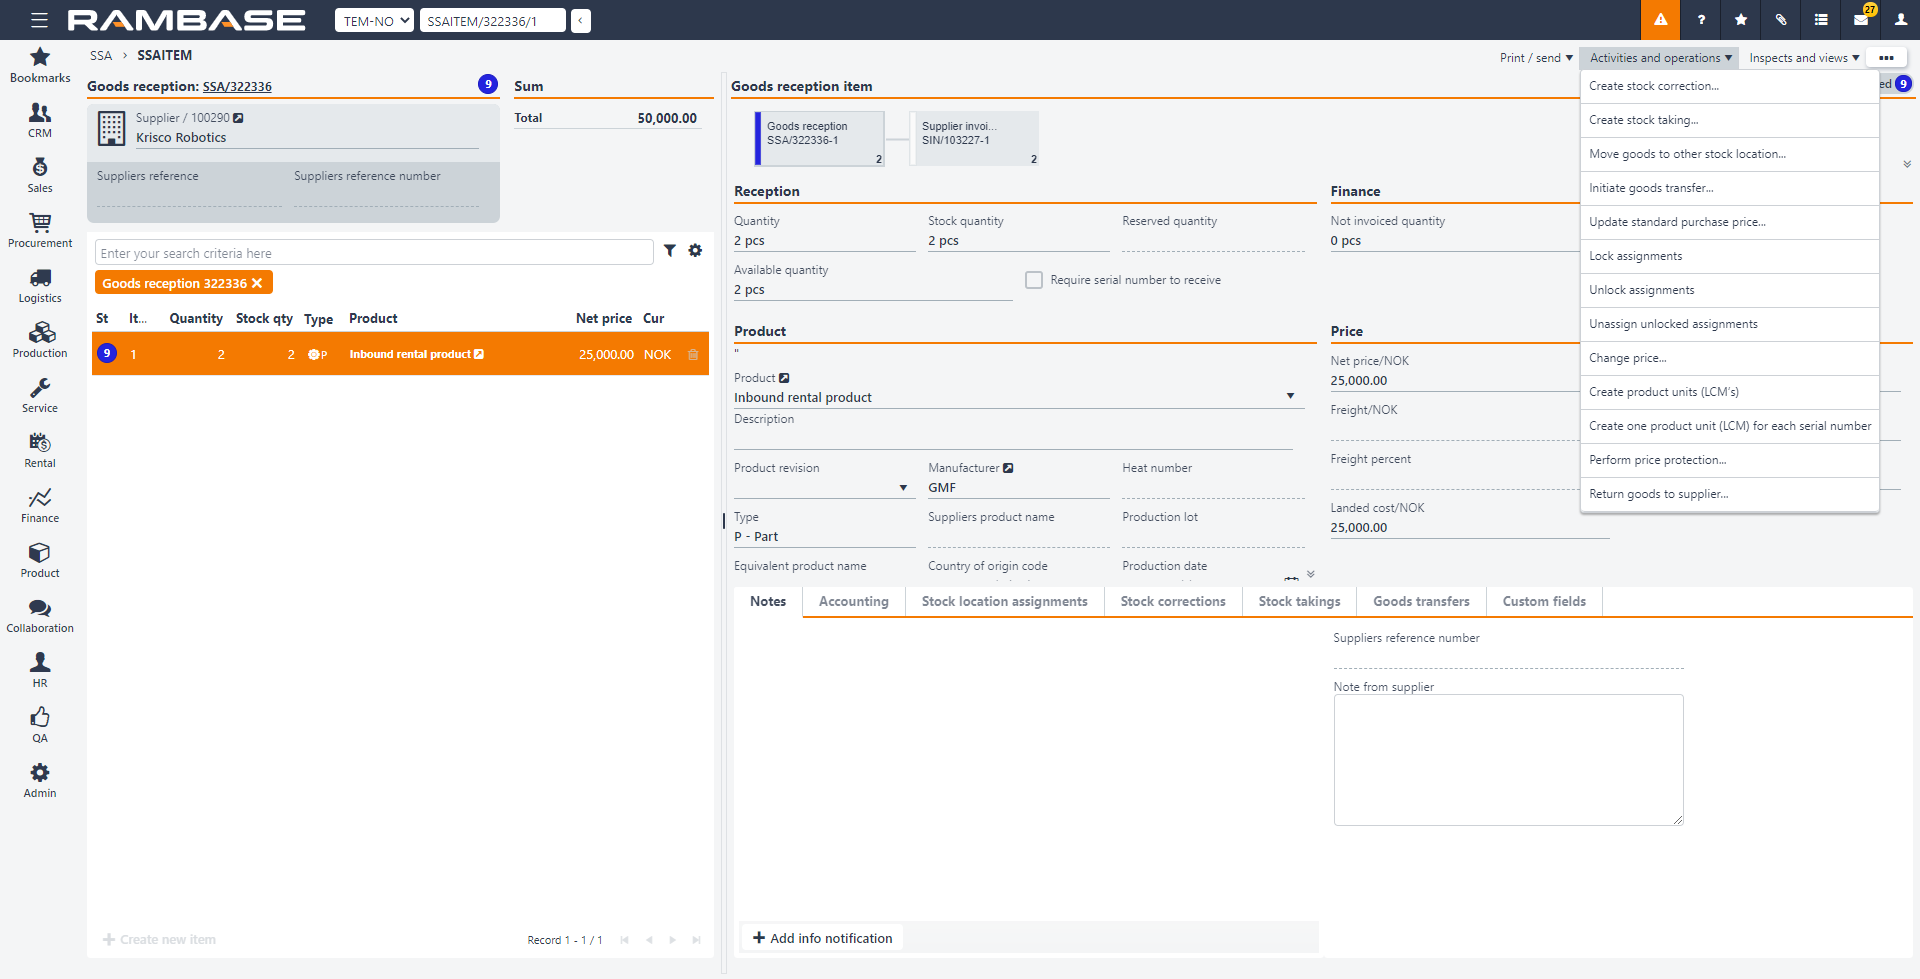The width and height of the screenshot is (1920, 979).
Task: Click Add info notification button
Action: click(x=822, y=938)
